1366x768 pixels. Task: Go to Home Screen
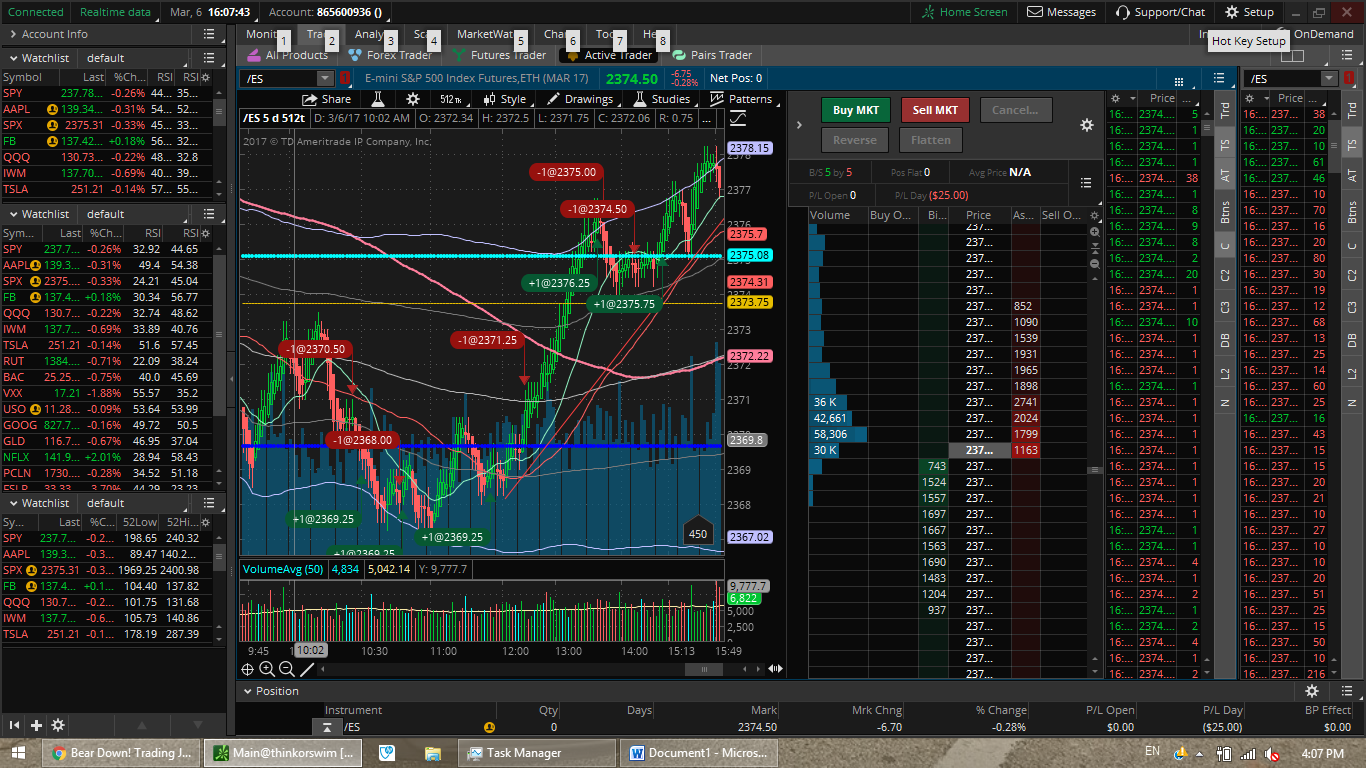[965, 12]
